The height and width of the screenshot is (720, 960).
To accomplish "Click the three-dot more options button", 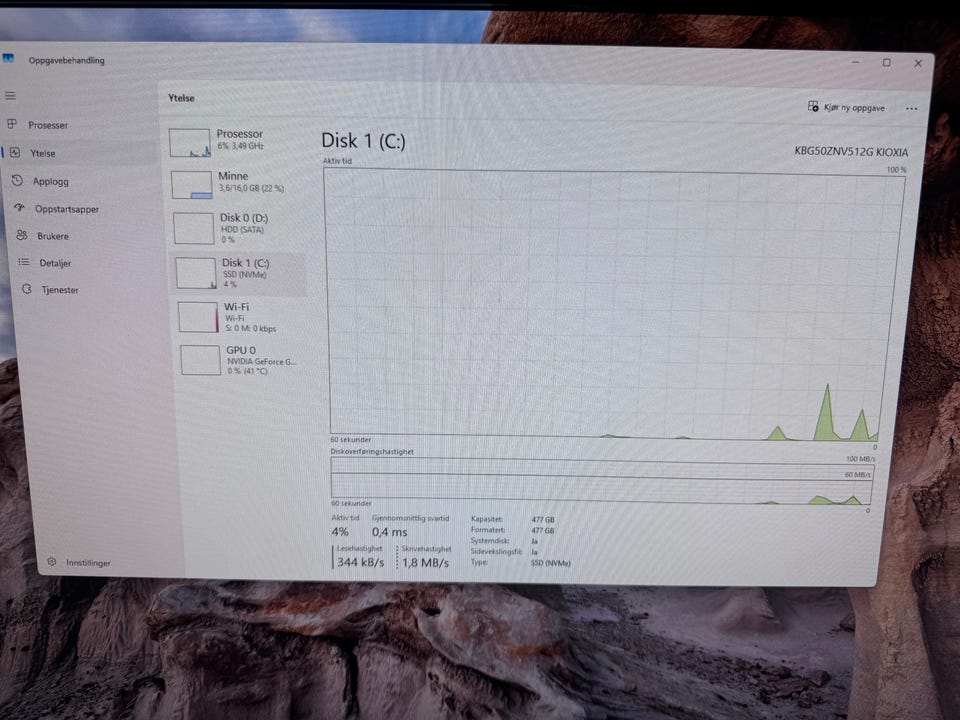I will click(x=912, y=109).
